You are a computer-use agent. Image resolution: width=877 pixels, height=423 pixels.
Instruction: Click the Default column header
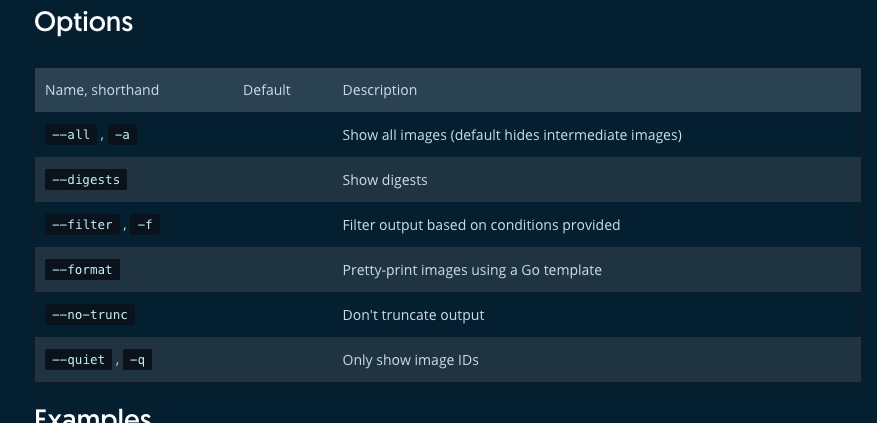point(266,90)
